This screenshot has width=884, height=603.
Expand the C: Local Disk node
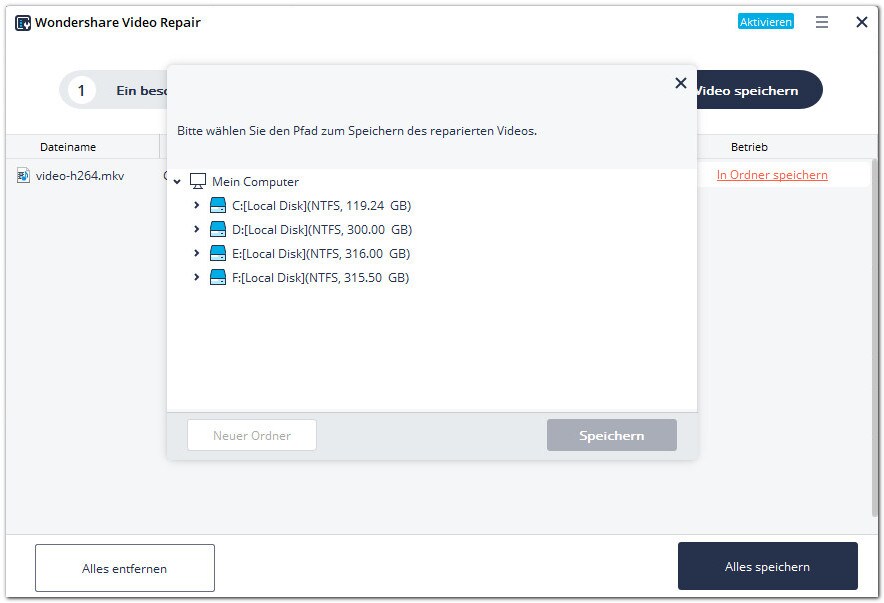(x=196, y=206)
